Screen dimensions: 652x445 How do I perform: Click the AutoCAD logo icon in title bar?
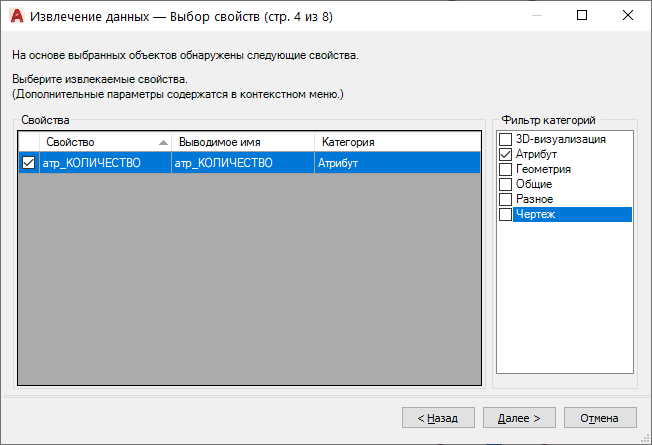(x=17, y=16)
